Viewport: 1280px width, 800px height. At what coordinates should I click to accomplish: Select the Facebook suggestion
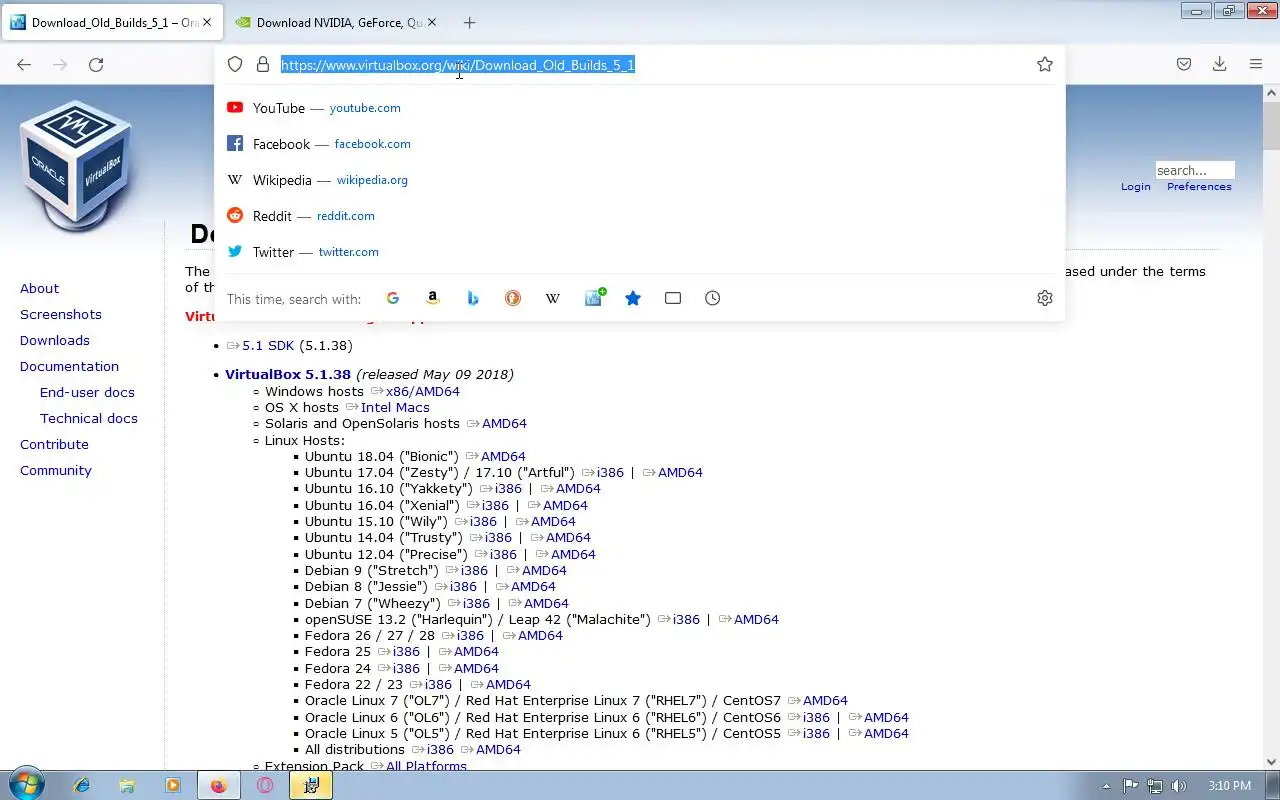[640, 144]
